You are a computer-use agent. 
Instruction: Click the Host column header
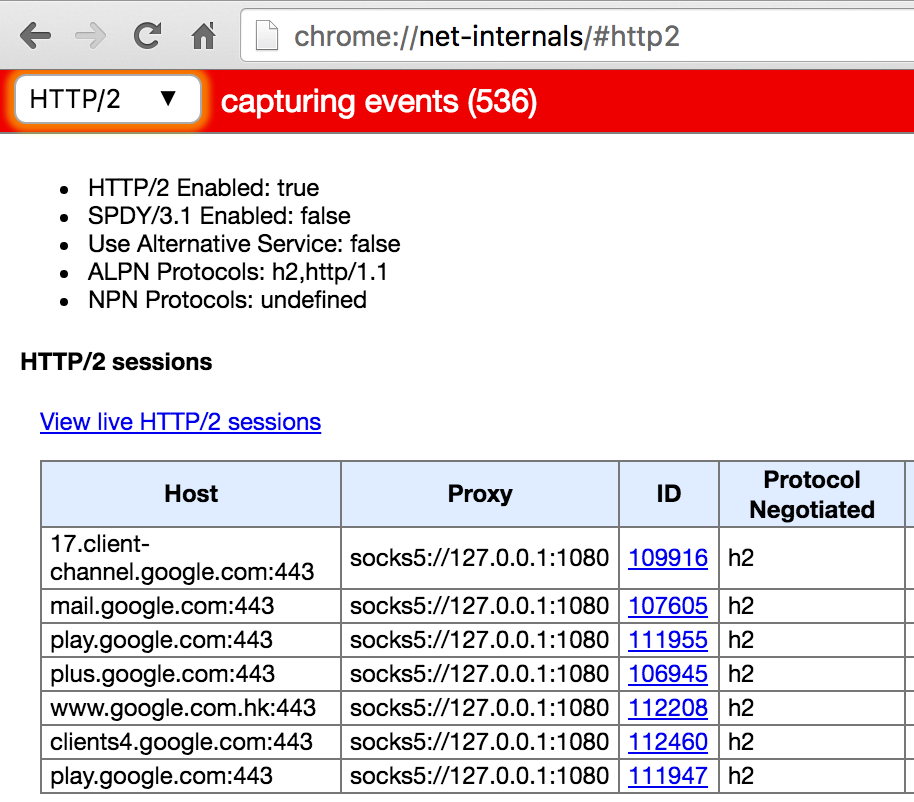point(191,494)
